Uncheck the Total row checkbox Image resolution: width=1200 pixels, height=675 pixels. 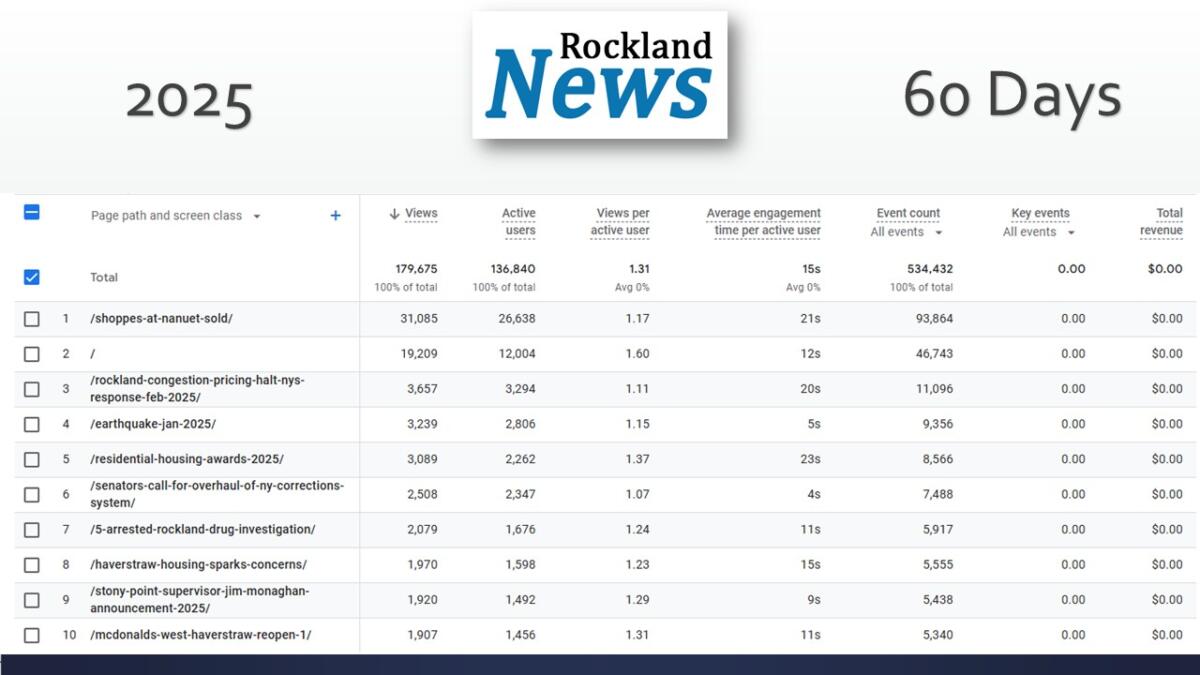[31, 277]
